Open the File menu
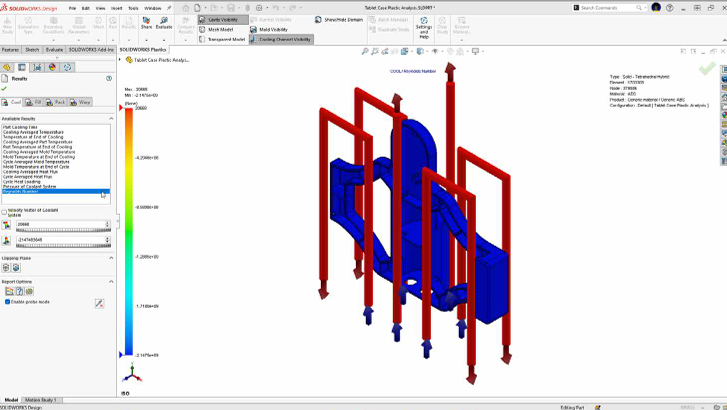Viewport: 727px width, 410px height. point(72,8)
